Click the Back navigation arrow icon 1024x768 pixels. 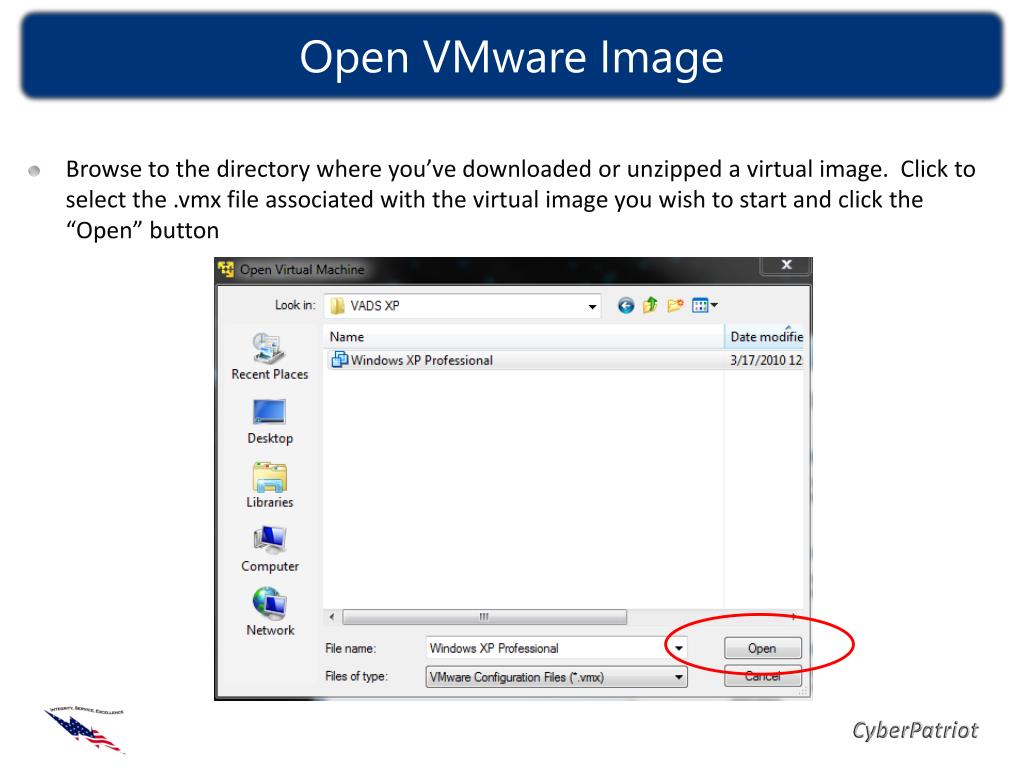tap(625, 306)
